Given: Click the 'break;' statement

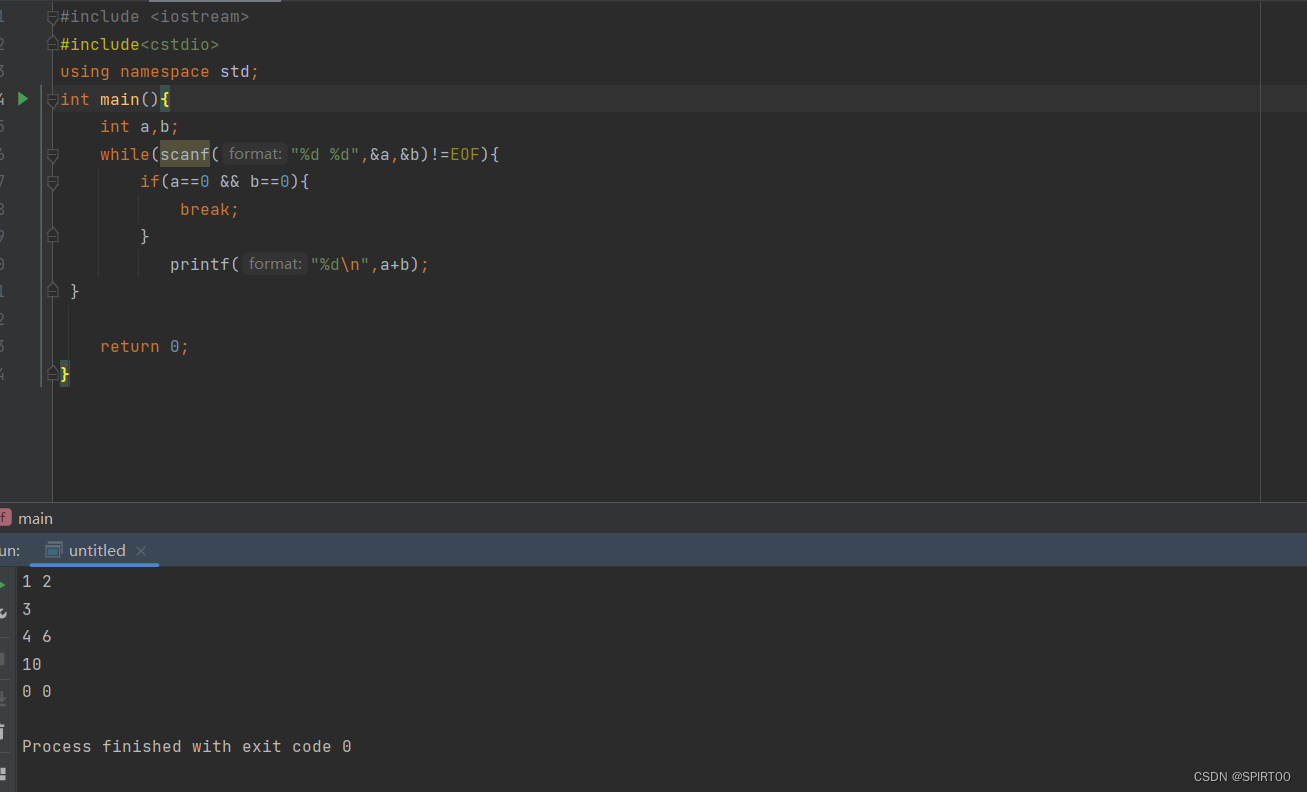Looking at the screenshot, I should coord(210,209).
